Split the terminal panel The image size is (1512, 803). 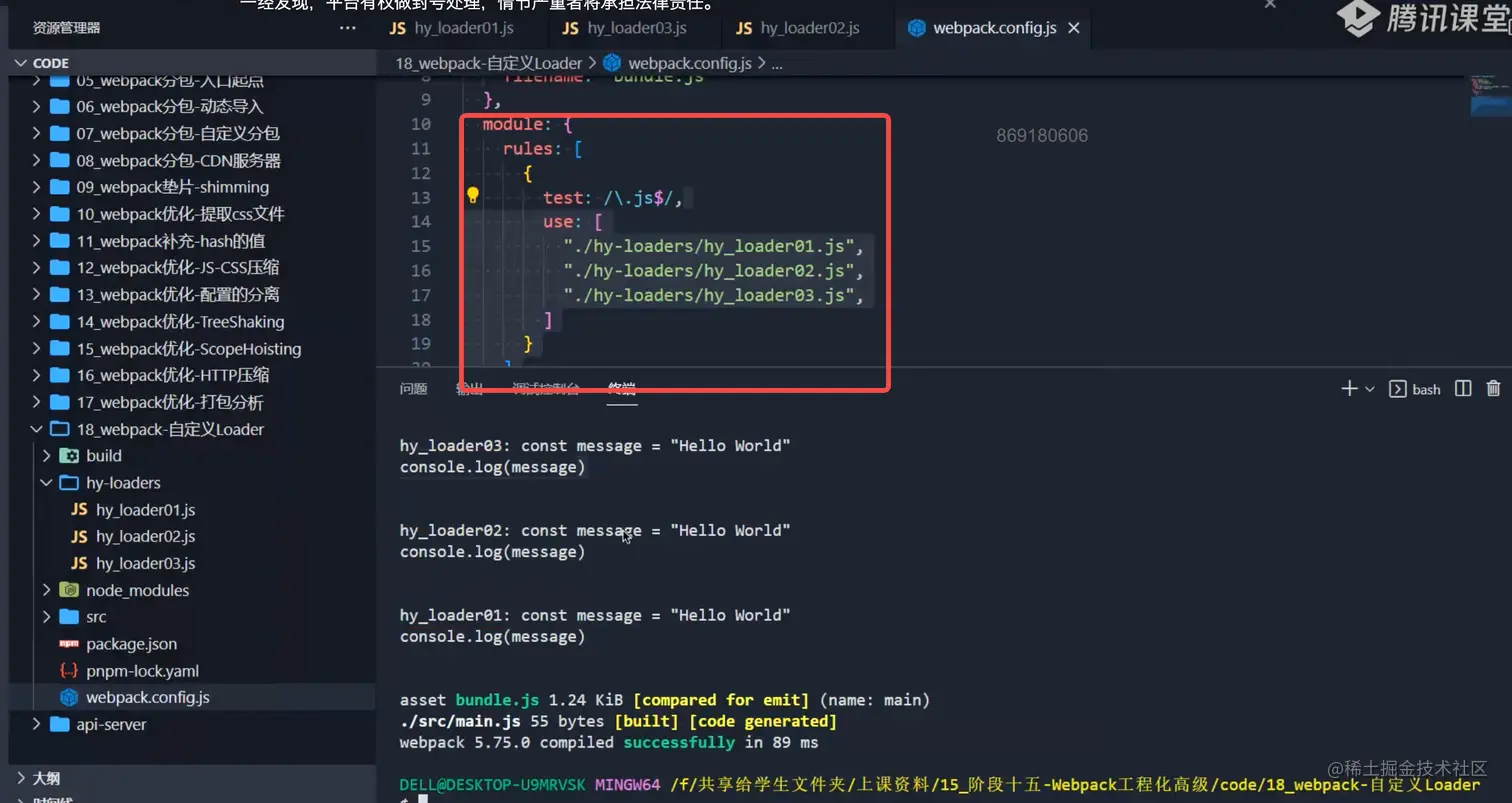pyautogui.click(x=1463, y=388)
